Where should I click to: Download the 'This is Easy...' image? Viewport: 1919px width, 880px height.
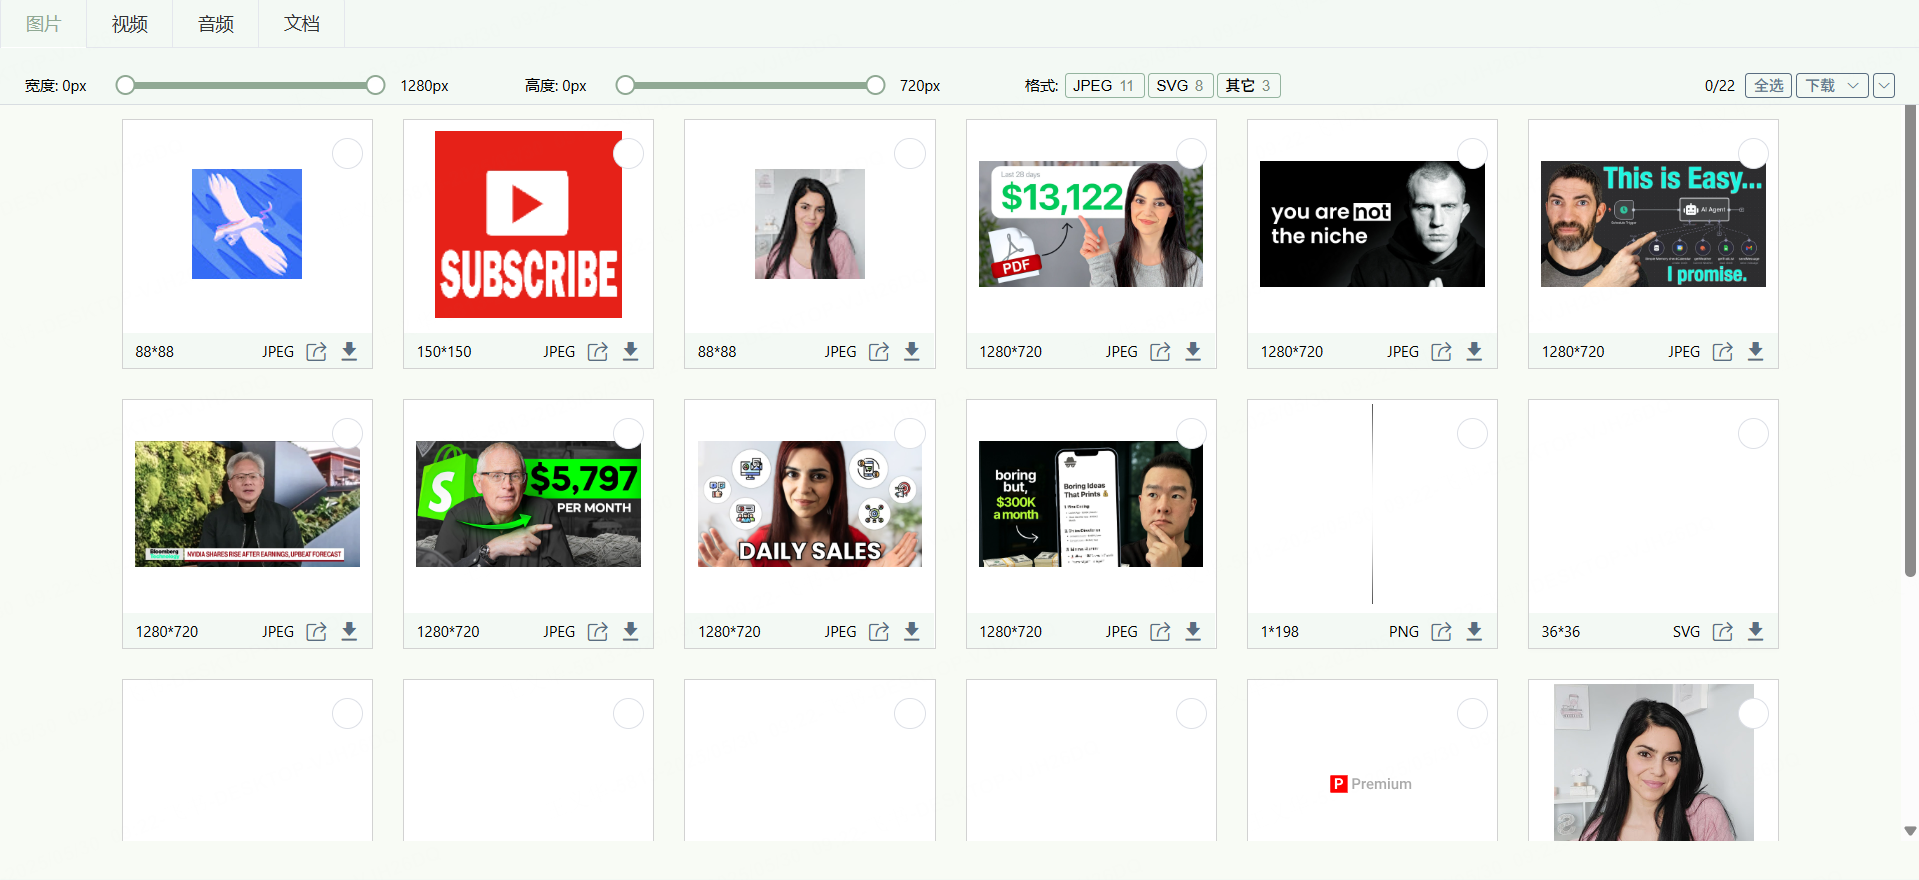(x=1755, y=352)
